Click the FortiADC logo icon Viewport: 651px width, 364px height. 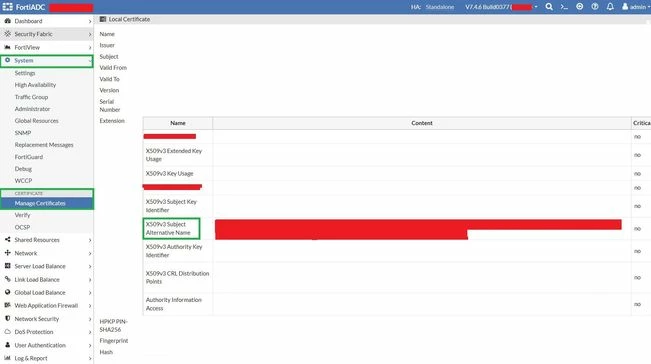(x=7, y=7)
